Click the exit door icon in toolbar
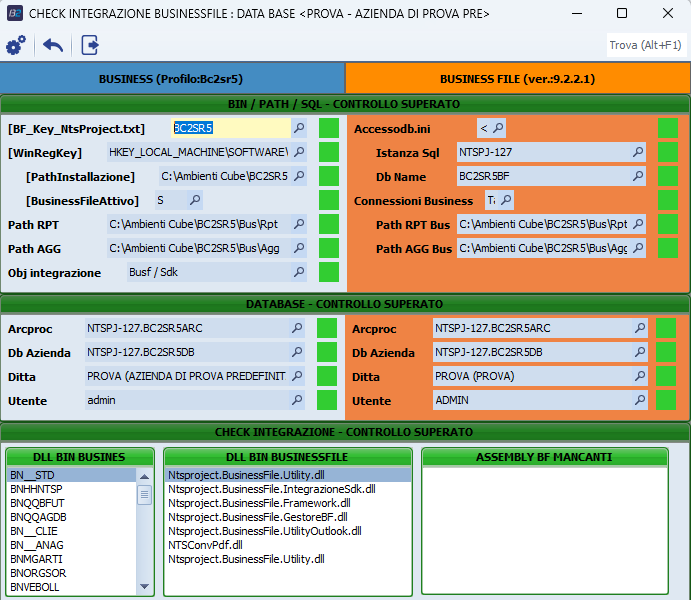 click(90, 45)
